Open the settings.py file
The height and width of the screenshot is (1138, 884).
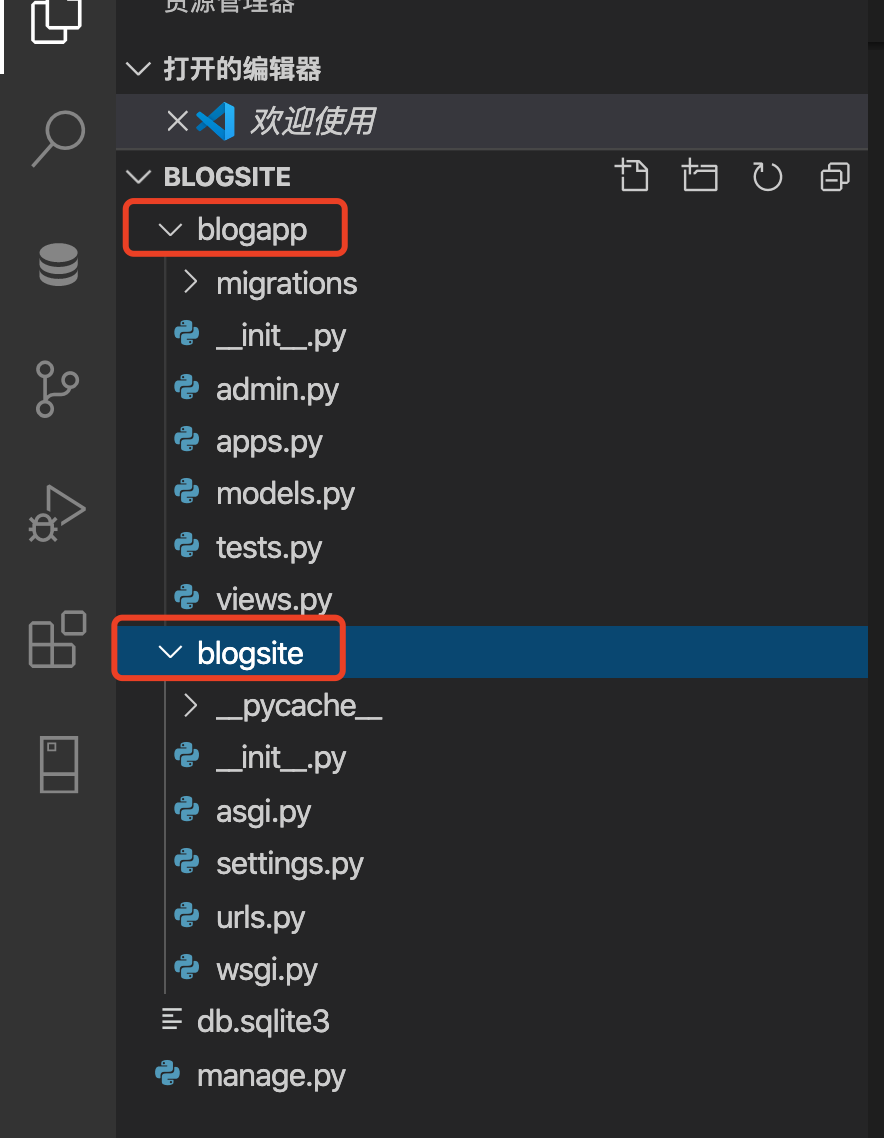tap(290, 863)
